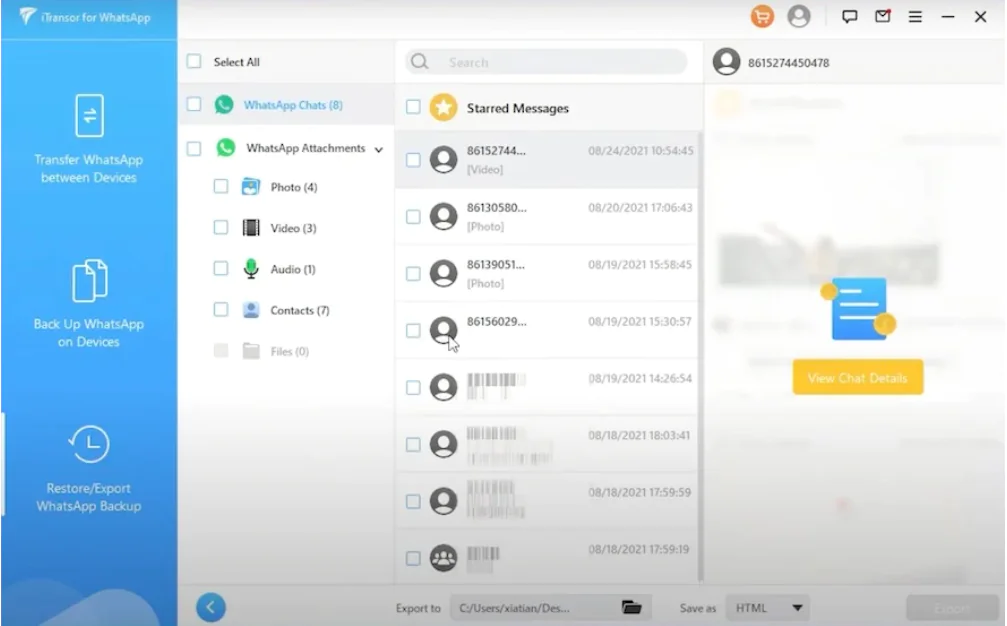Click the Starred Messages star icon
Viewport: 1007px width, 626px height.
[441, 107]
